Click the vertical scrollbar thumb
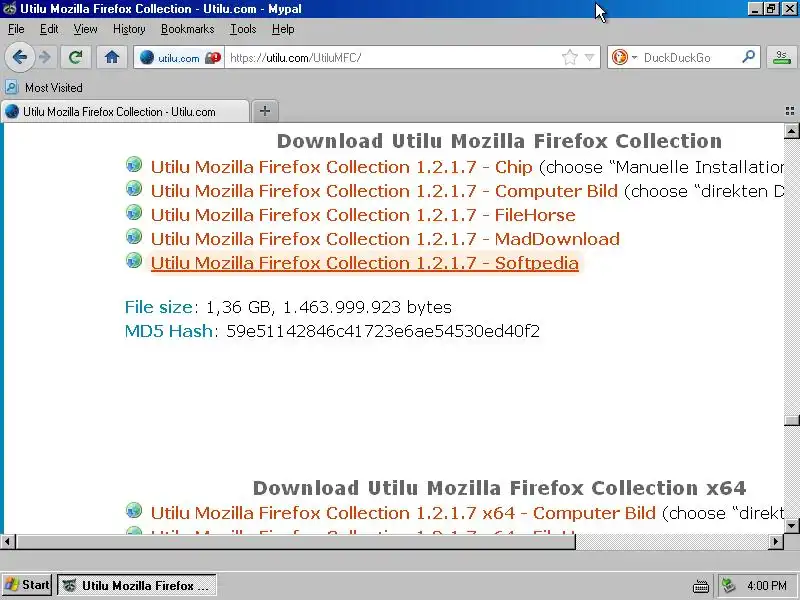This screenshot has width=800, height=600. 791,420
